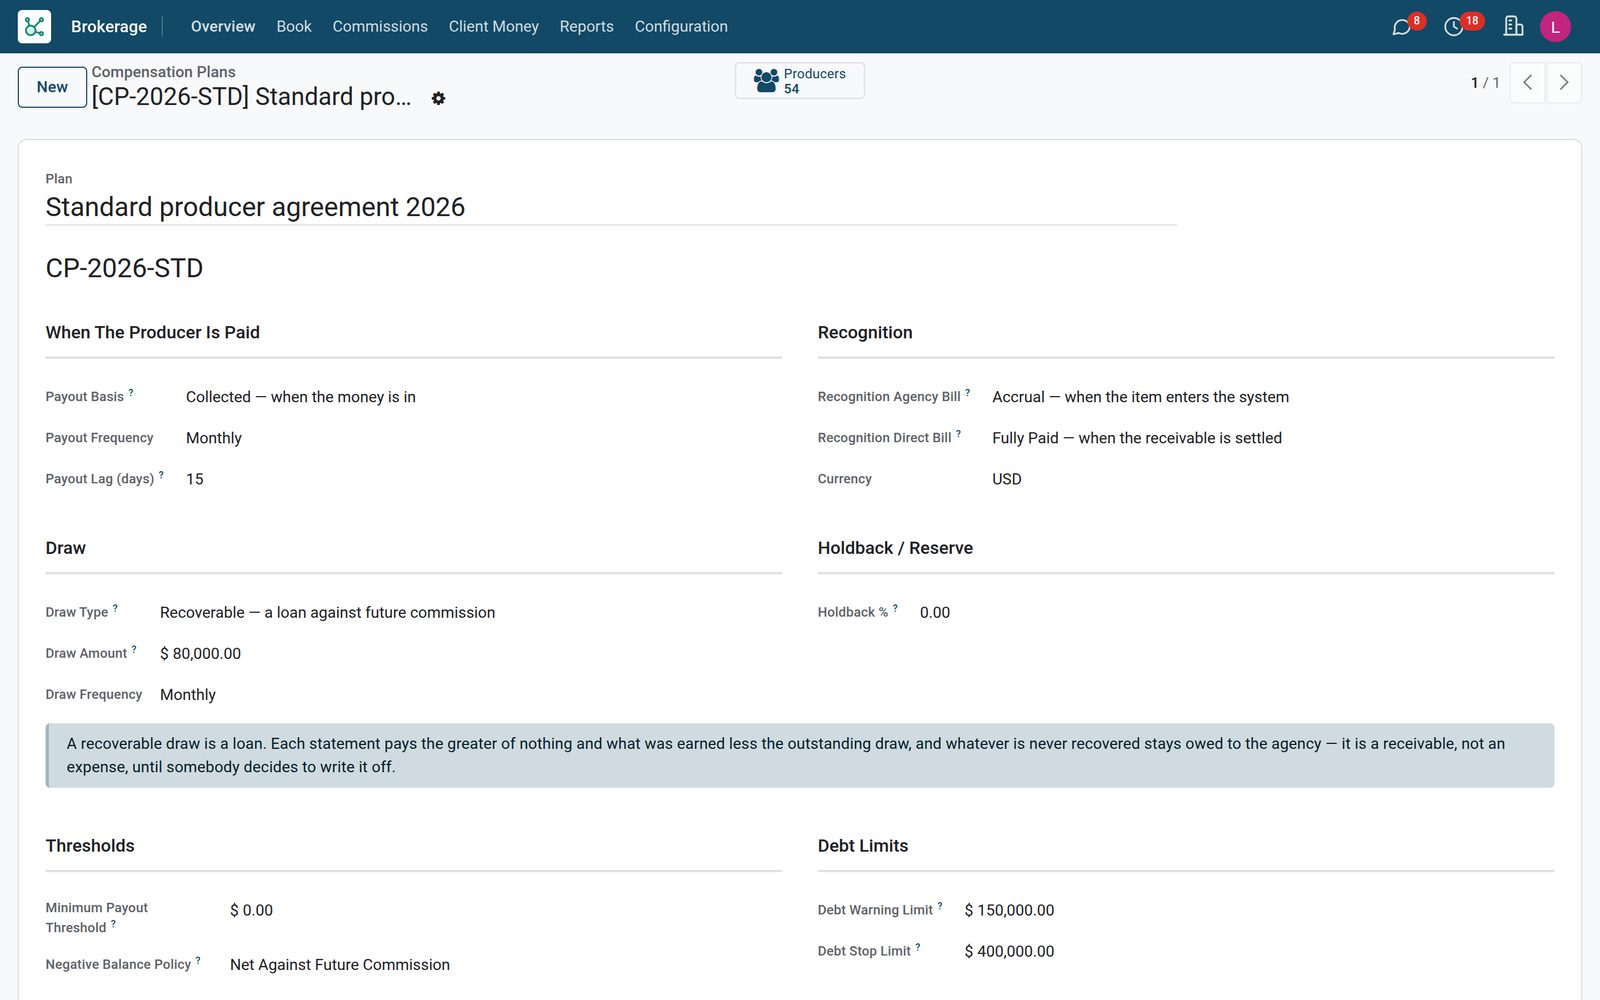Show help tooltip for Recognition Agency Bill

[x=967, y=393]
